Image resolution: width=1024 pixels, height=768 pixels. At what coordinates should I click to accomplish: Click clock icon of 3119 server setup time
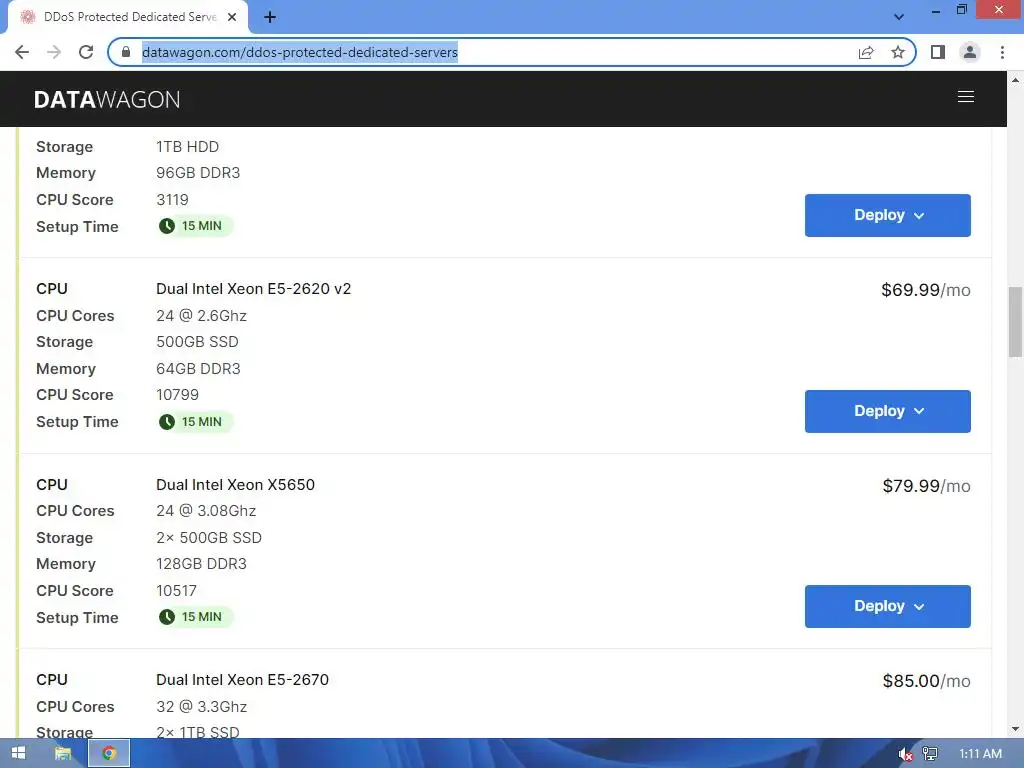coord(167,226)
